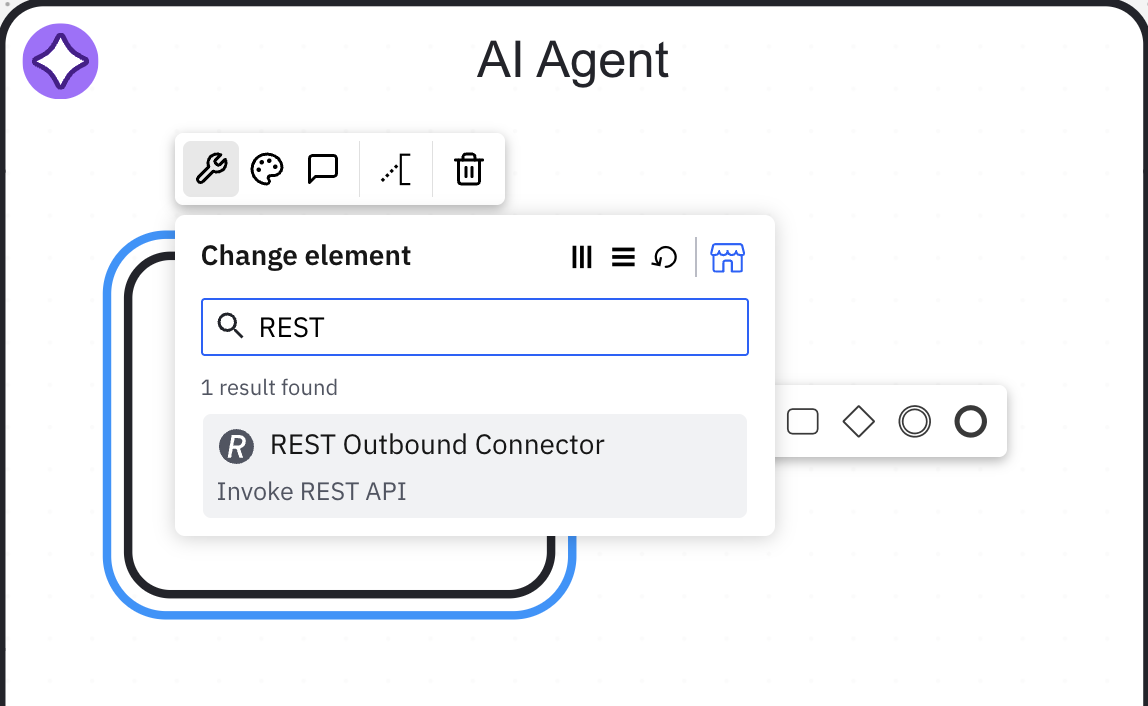Open the color palette picker

tap(266, 169)
